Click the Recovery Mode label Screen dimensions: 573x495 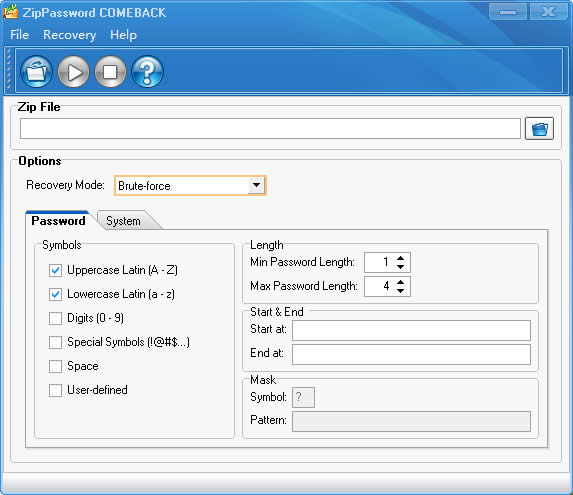point(65,185)
